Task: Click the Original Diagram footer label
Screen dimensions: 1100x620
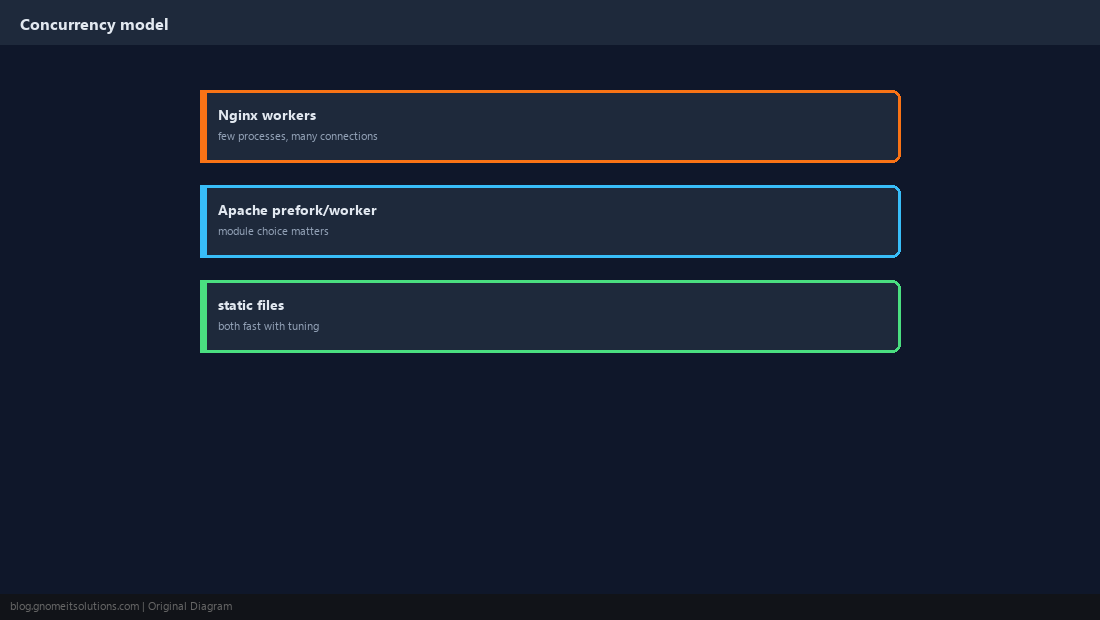Action: pos(190,607)
